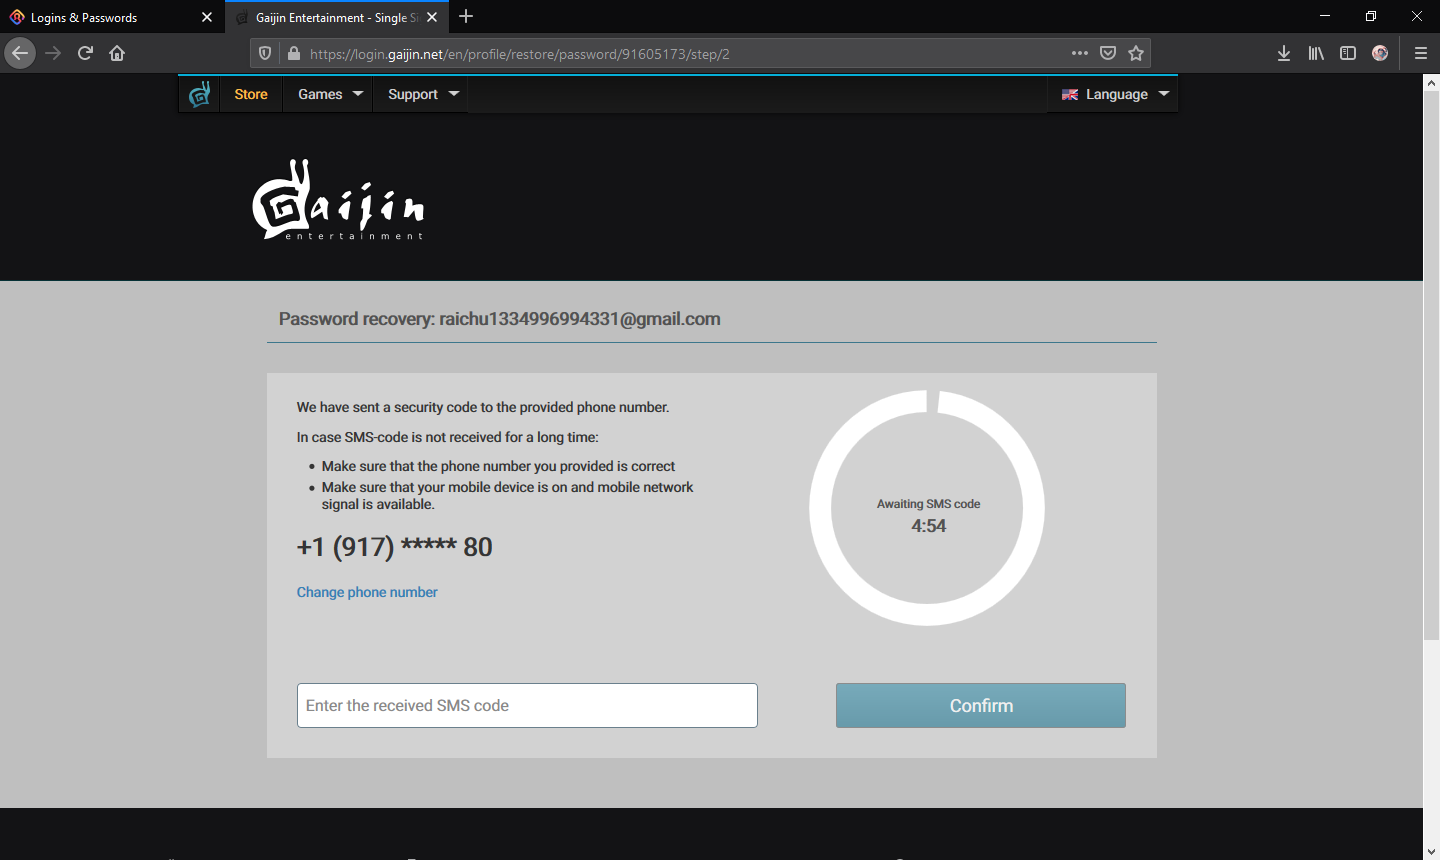This screenshot has width=1440, height=860.
Task: Open tracking protection shield icon
Action: coord(265,54)
